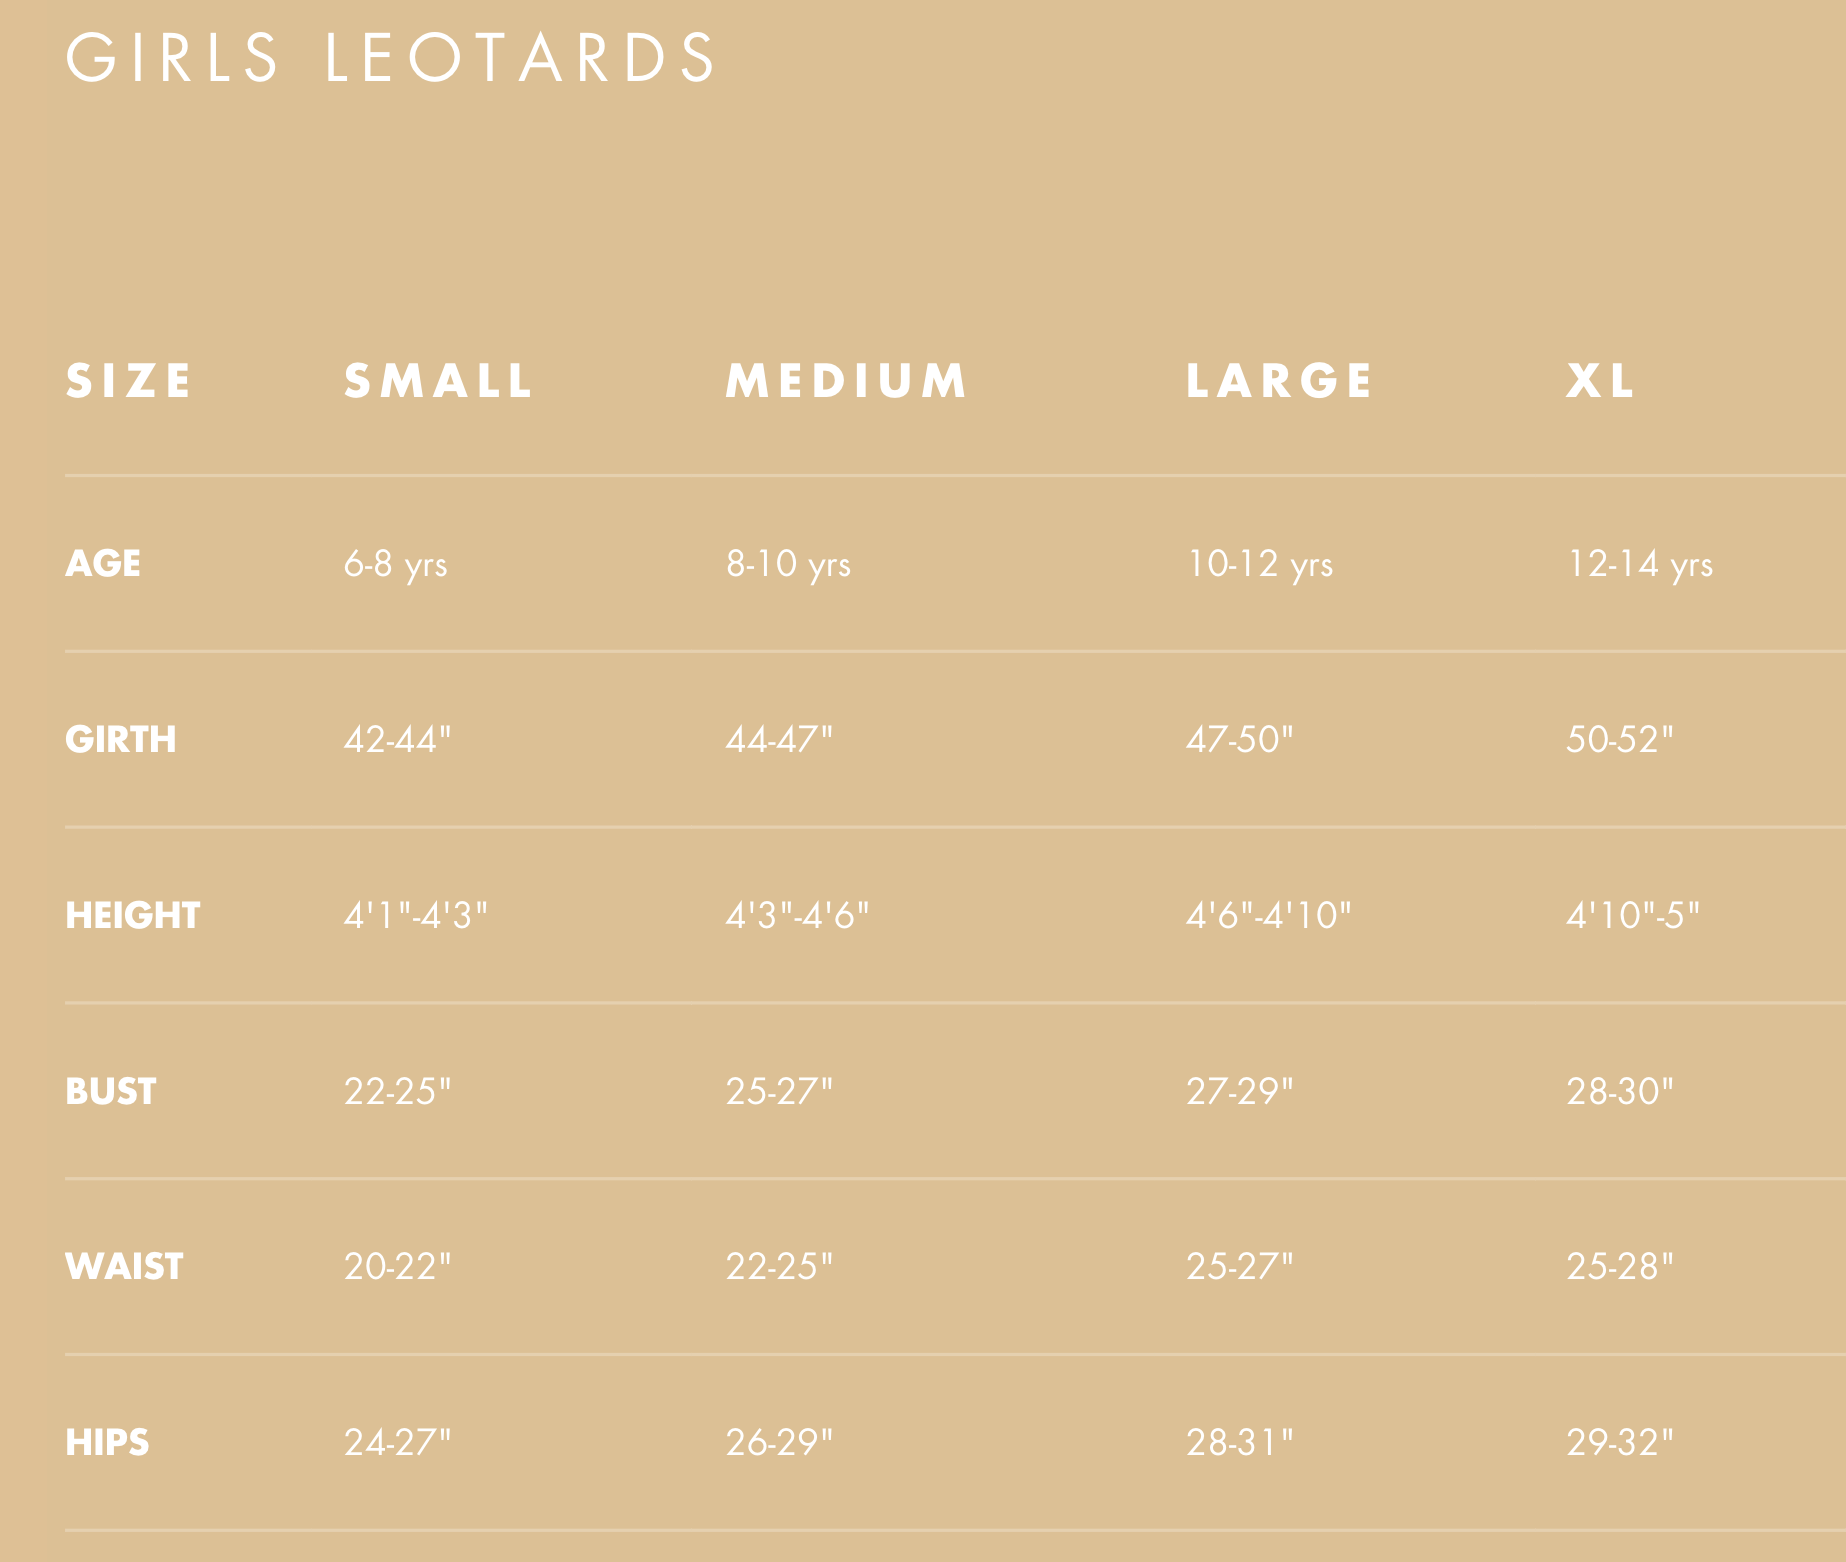The image size is (1846, 1562).
Task: Select the XL size column header
Action: (1600, 381)
